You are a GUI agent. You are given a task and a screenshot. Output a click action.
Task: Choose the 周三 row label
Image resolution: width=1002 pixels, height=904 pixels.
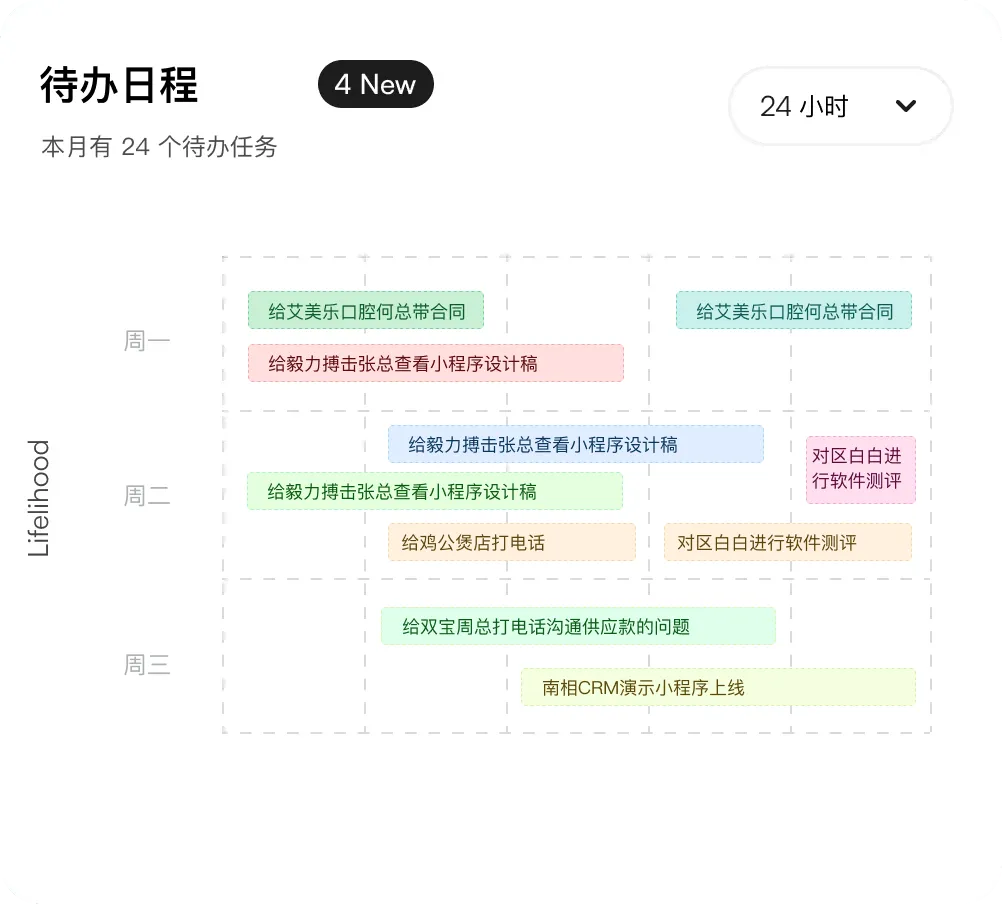tap(147, 665)
